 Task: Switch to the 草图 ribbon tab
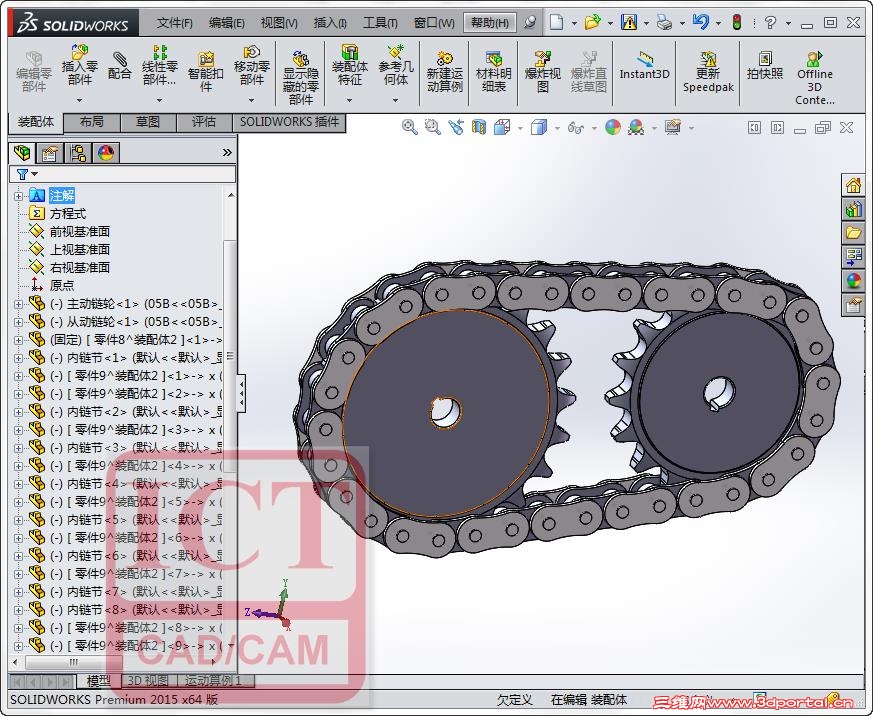pyautogui.click(x=148, y=122)
